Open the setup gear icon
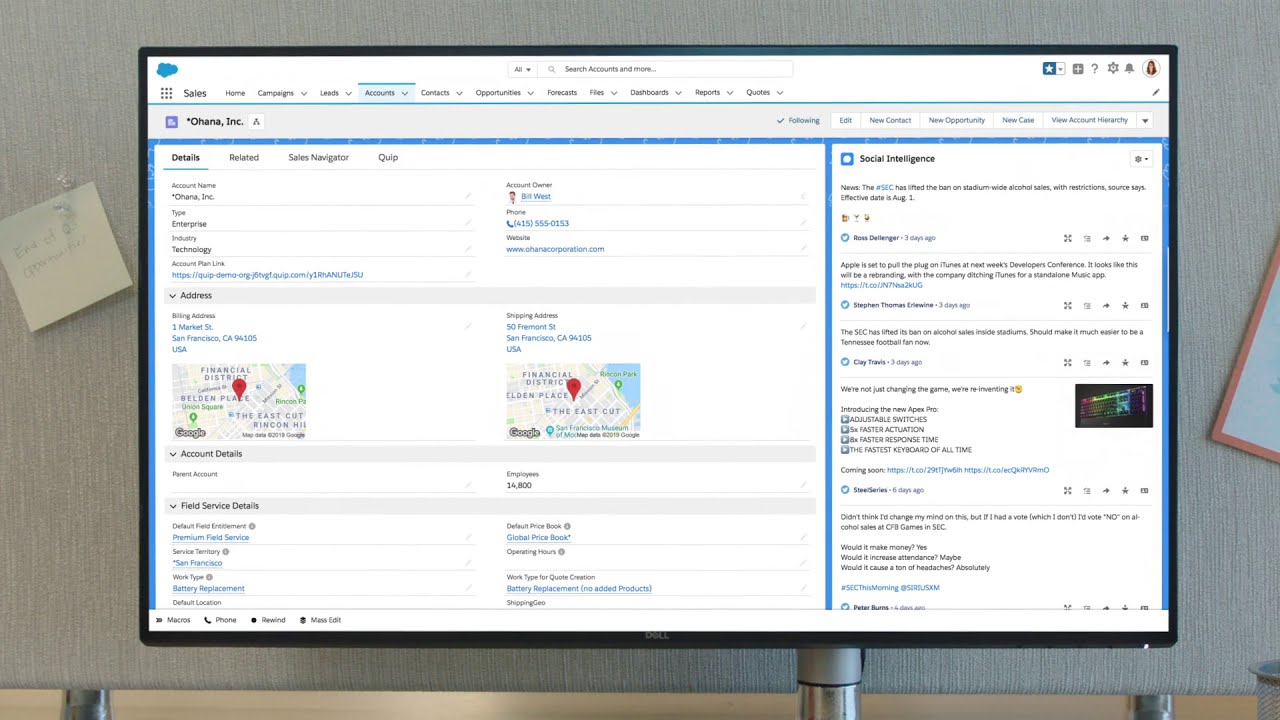Screen dimensions: 1280x720 pyautogui.click(x=1113, y=69)
